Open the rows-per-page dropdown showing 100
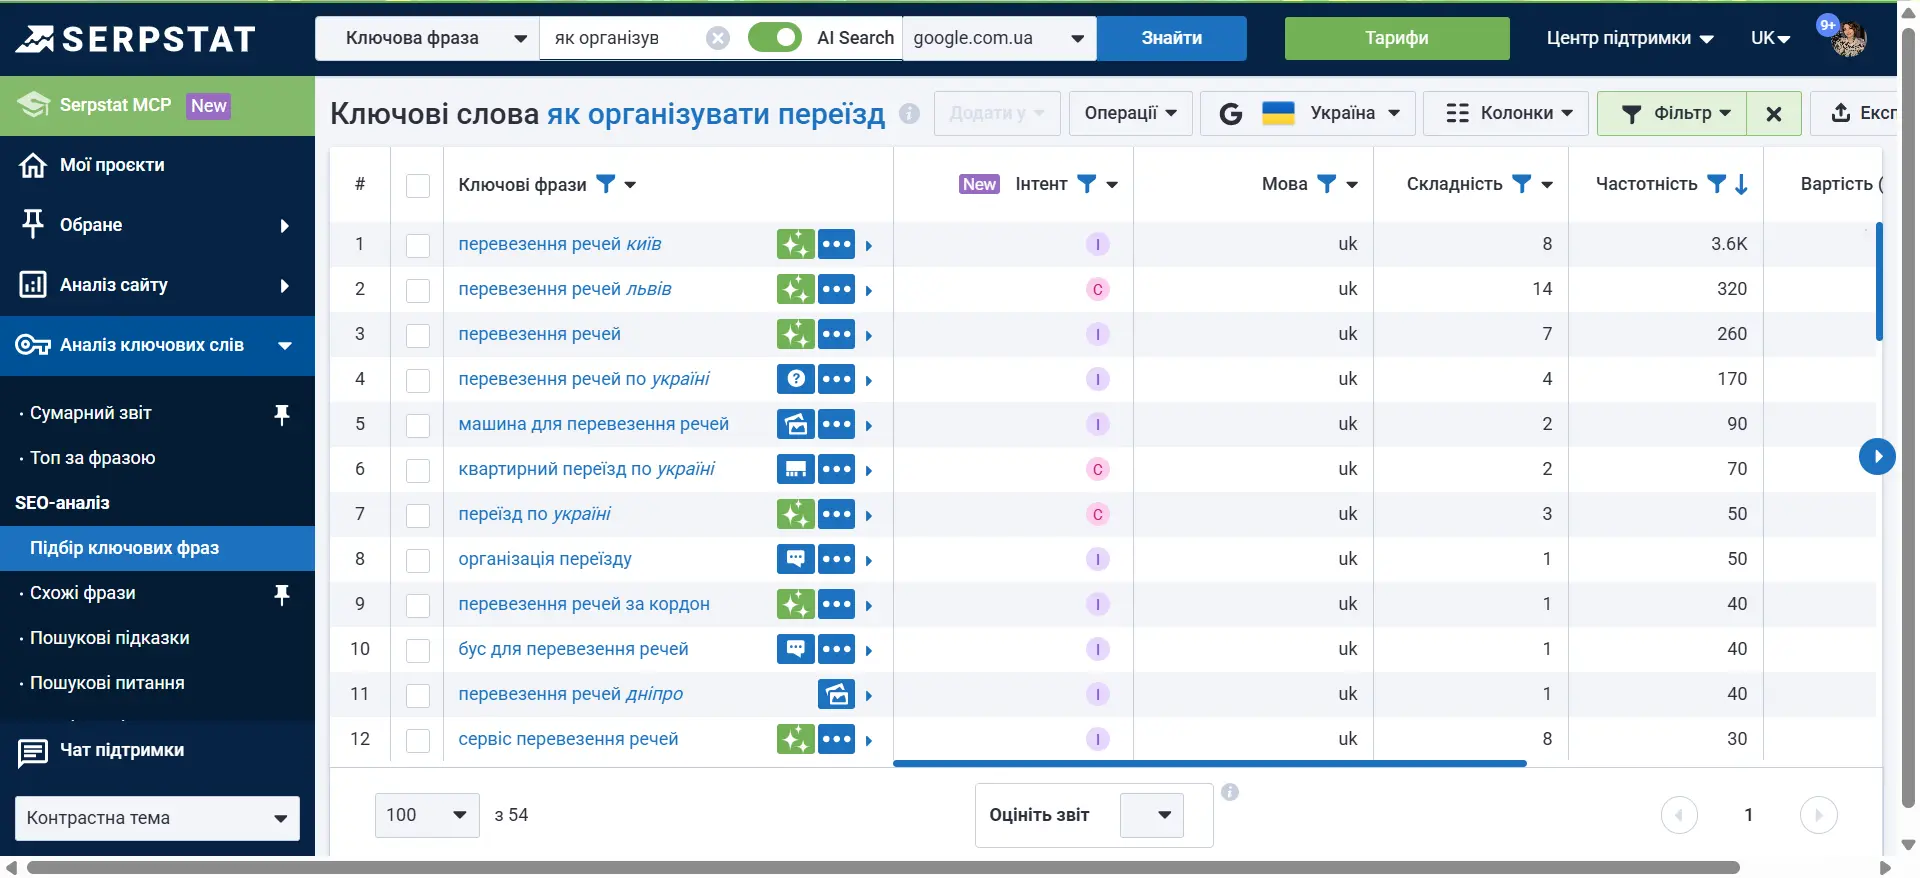Screen dimensions: 1920x878 tap(427, 815)
